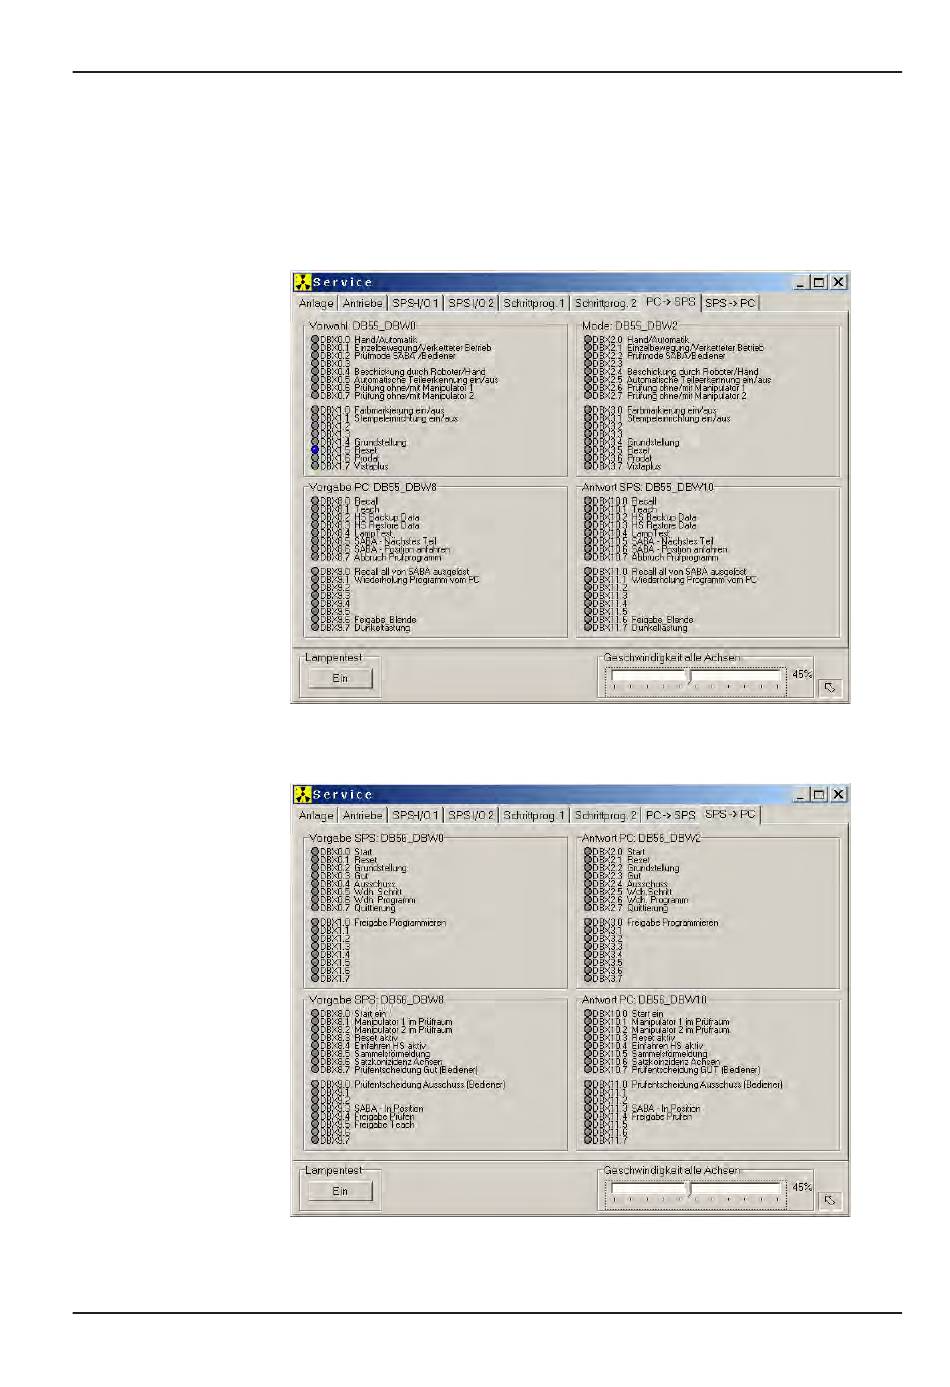Click 'Prüfentscheidung Ausschuss (Bediener)' in Vorgabe SPS DBW8
This screenshot has height=1387, width=950.
point(430,1085)
